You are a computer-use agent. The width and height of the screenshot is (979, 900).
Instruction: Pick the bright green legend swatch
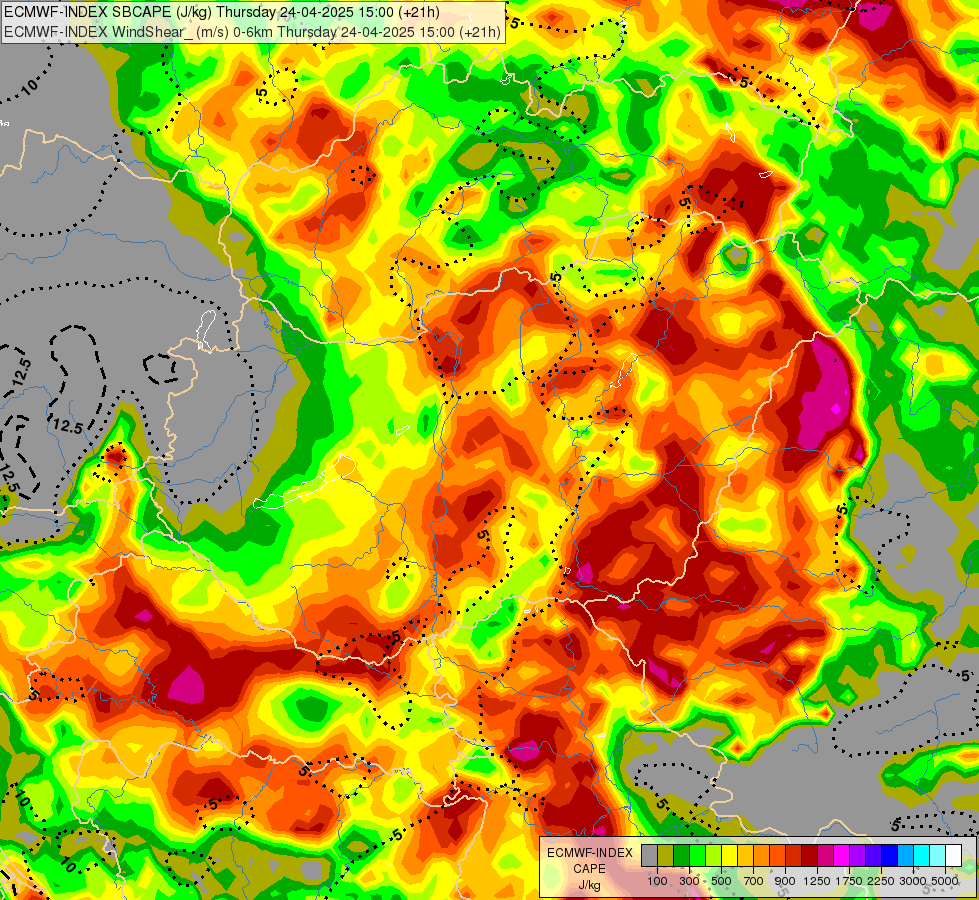click(x=697, y=855)
